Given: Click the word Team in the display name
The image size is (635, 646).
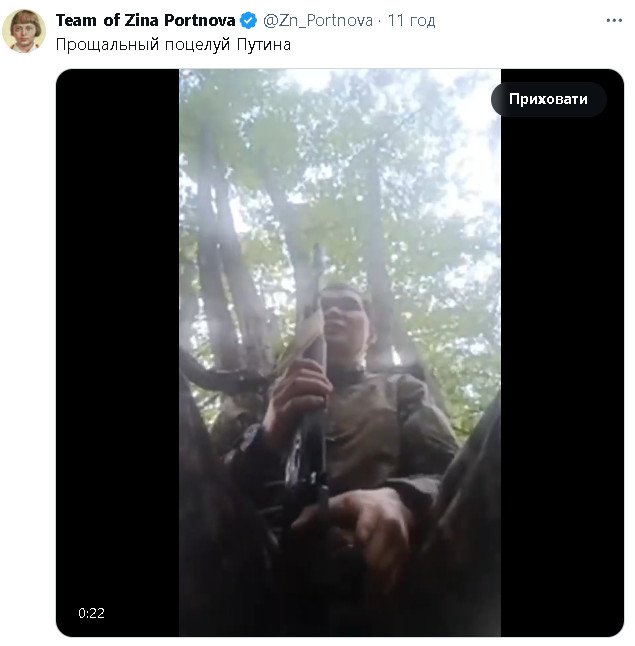Looking at the screenshot, I should (x=75, y=21).
